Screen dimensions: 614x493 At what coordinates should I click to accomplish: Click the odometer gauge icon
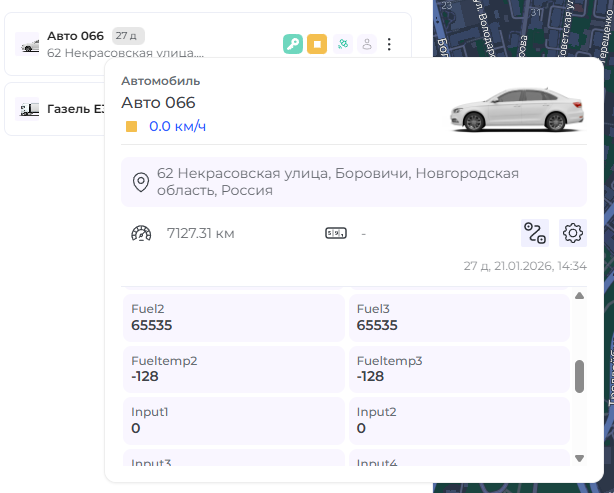click(141, 234)
